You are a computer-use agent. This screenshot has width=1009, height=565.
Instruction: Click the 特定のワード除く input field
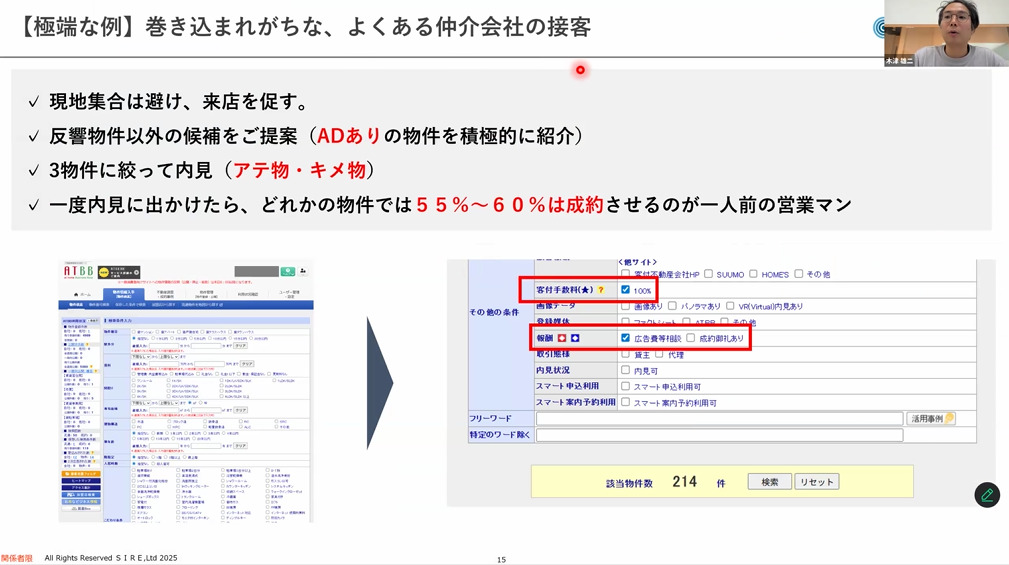pyautogui.click(x=740, y=435)
